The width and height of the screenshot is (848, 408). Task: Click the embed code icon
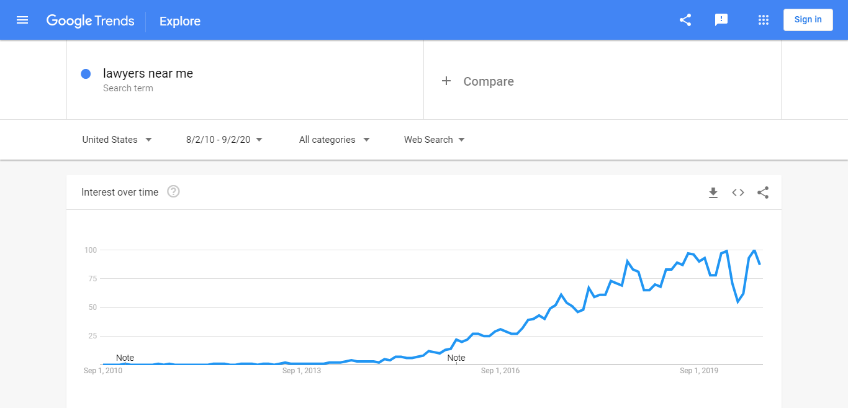[x=738, y=192]
